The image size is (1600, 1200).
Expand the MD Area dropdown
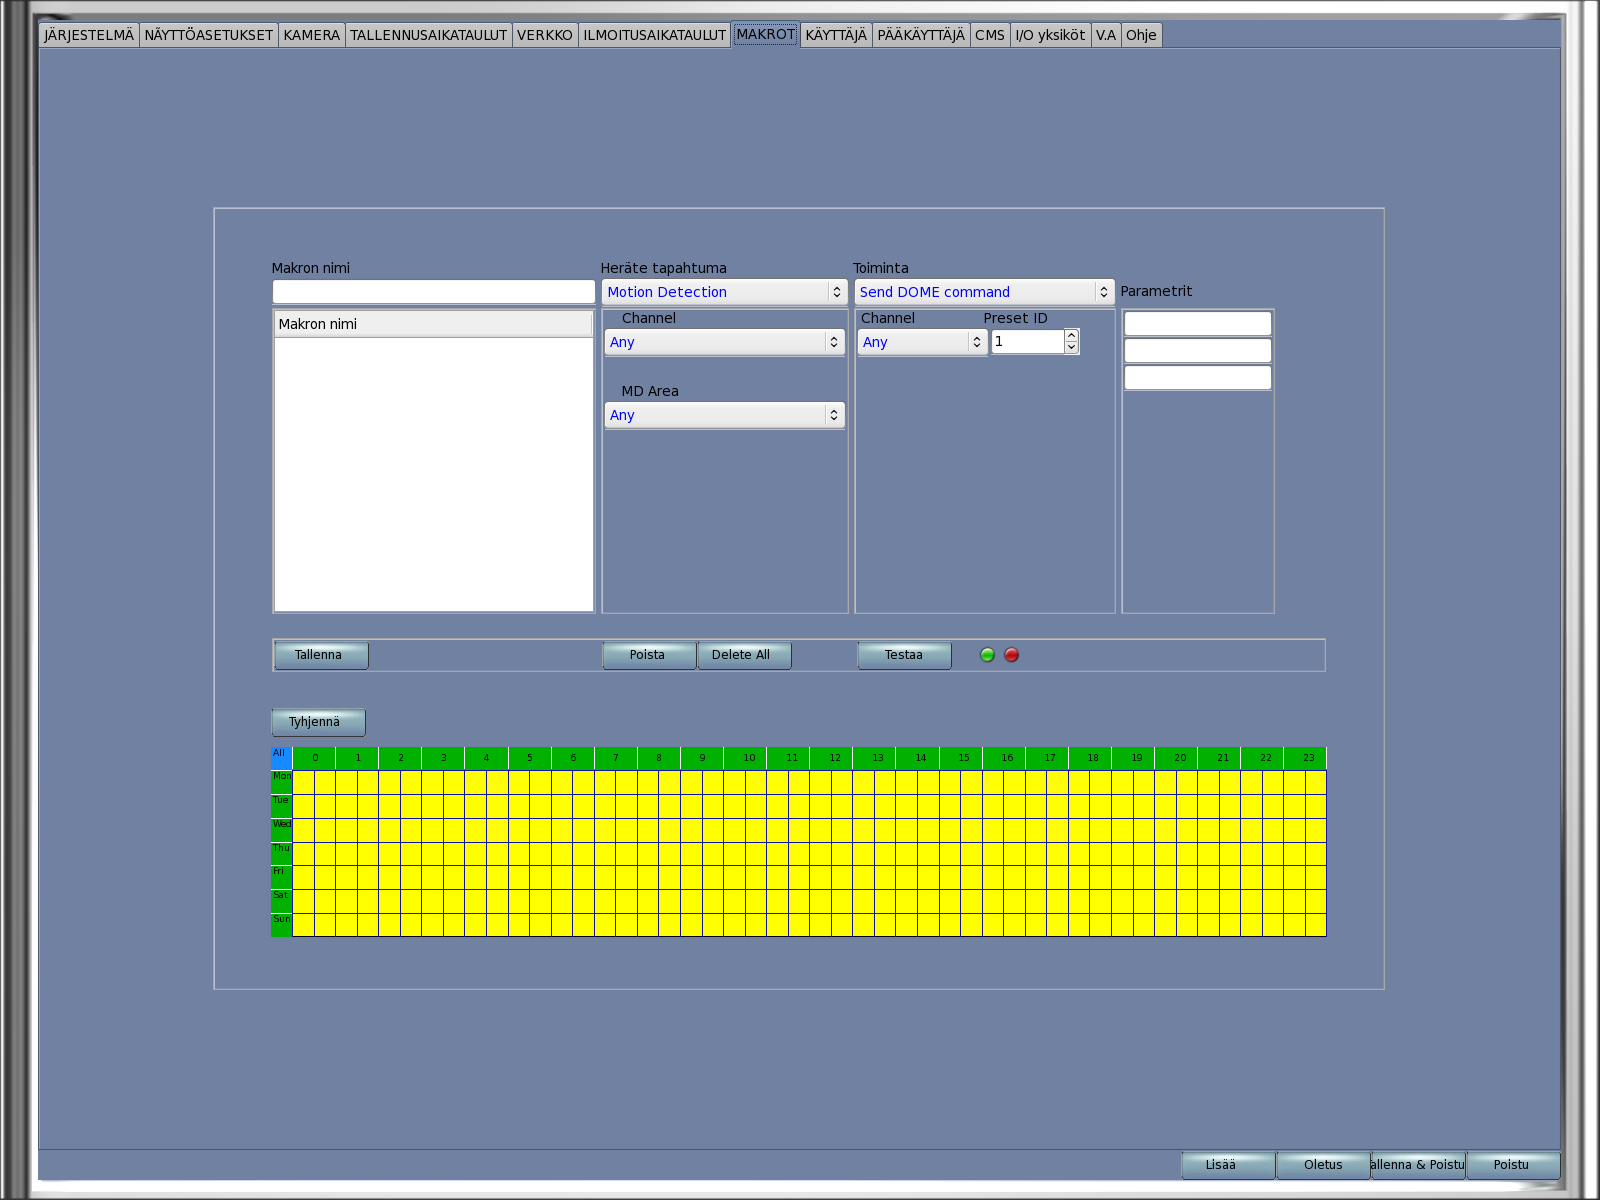725,415
